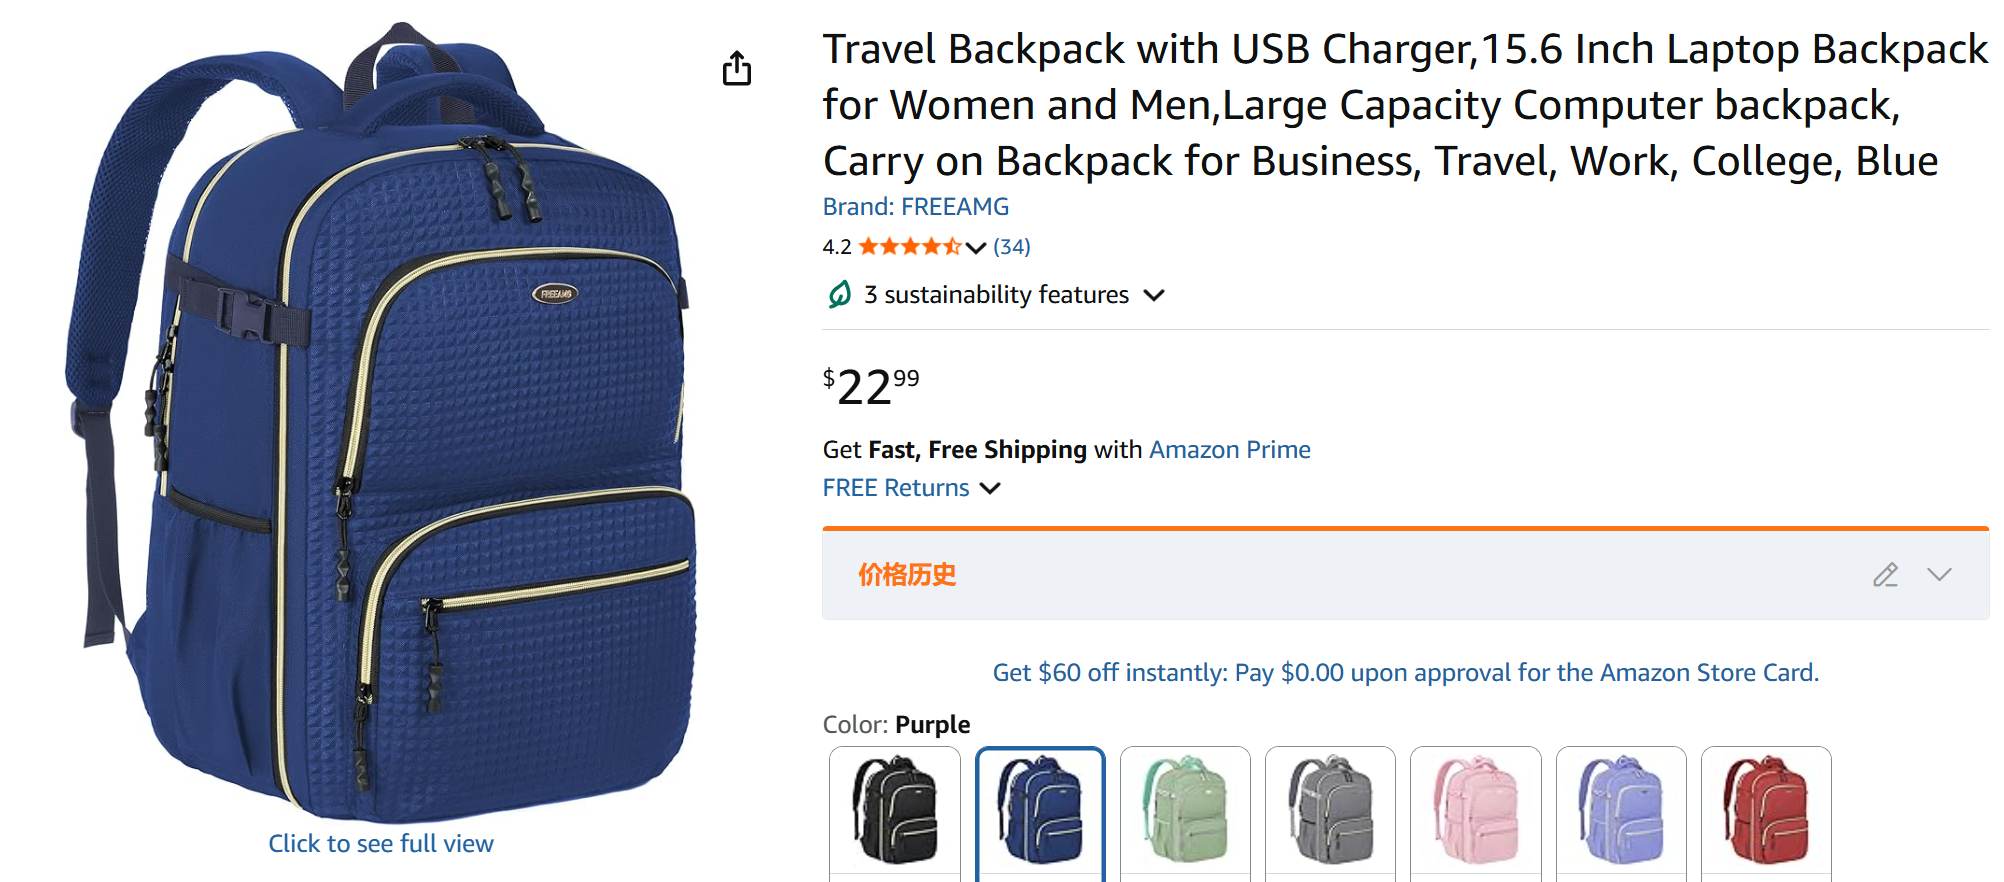The height and width of the screenshot is (882, 2004).
Task: Select the red backpack color swatch
Action: [1765, 810]
